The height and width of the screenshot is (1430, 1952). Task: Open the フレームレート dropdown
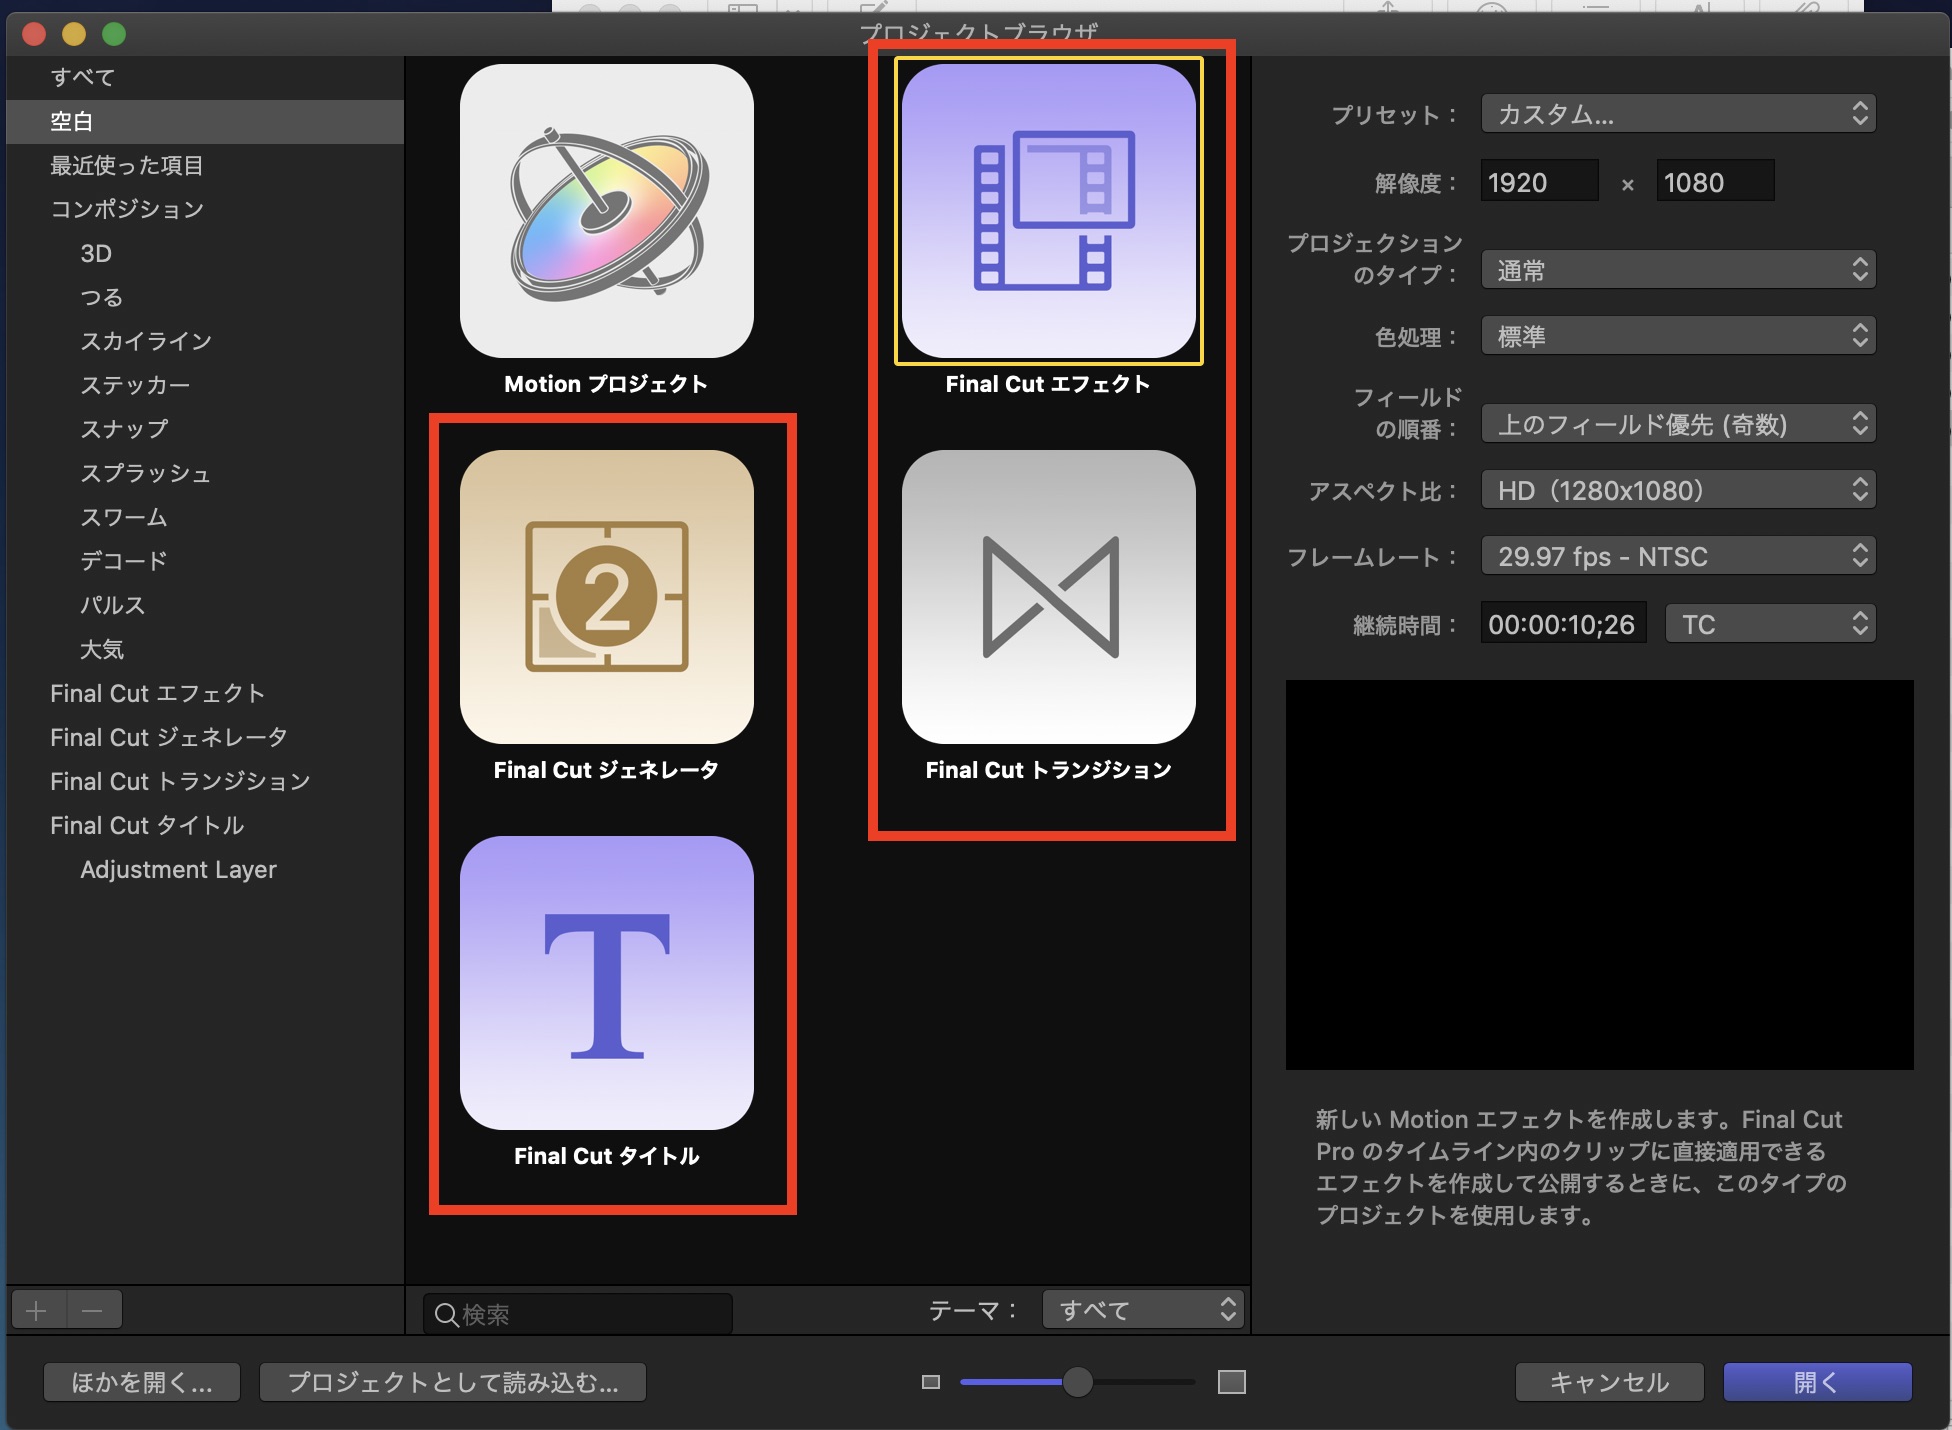(1677, 556)
